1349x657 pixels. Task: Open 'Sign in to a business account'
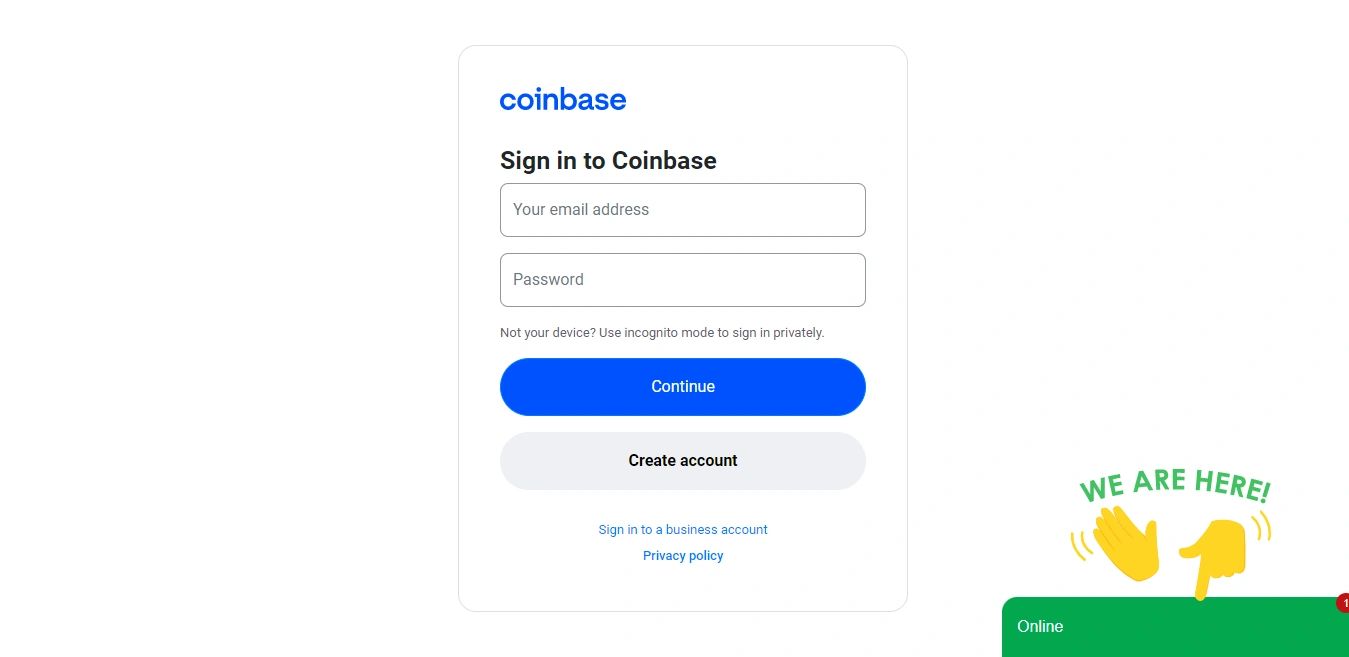click(x=683, y=529)
